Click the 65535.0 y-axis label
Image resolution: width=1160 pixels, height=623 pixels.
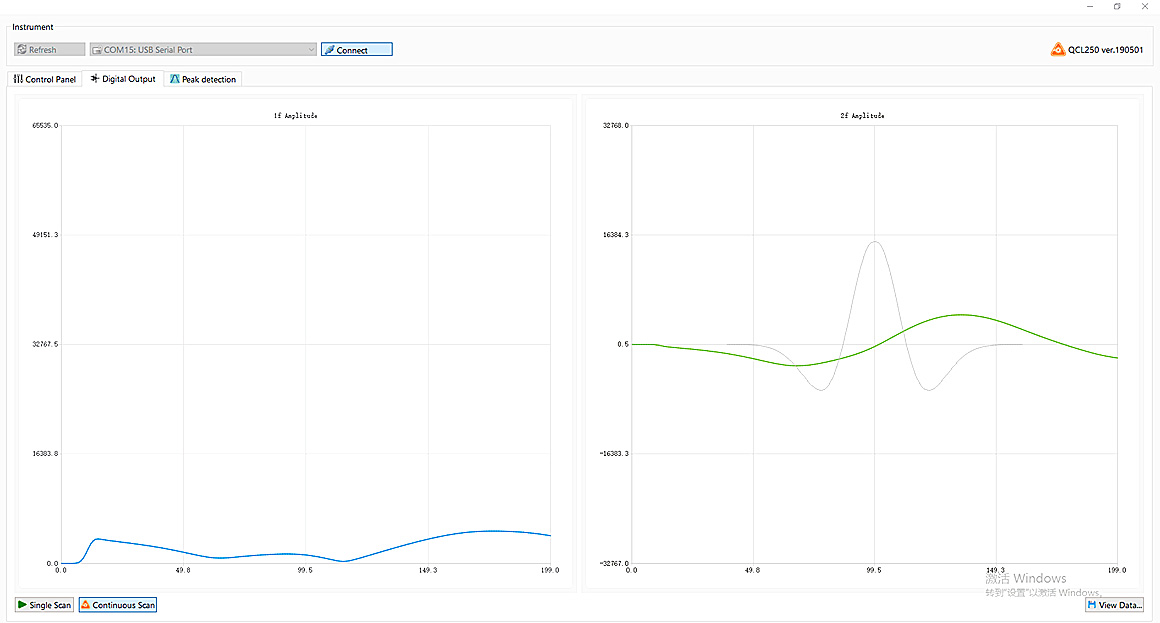46,126
